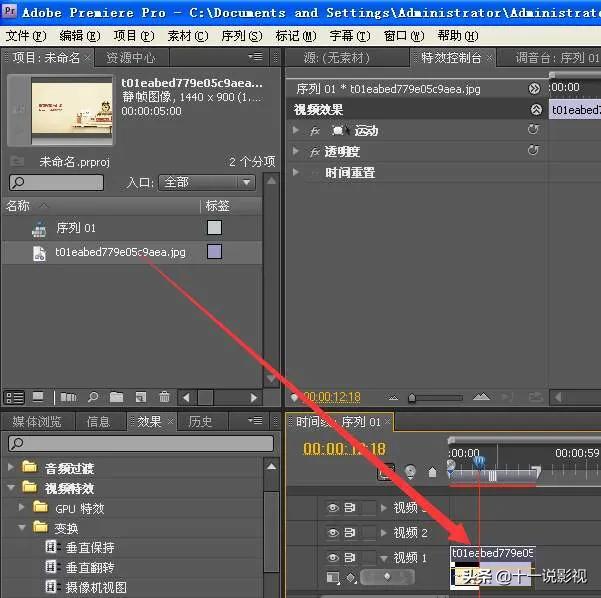Toggle eye visibility of 视频 2 track
This screenshot has height=598, width=601.
pyautogui.click(x=333, y=532)
